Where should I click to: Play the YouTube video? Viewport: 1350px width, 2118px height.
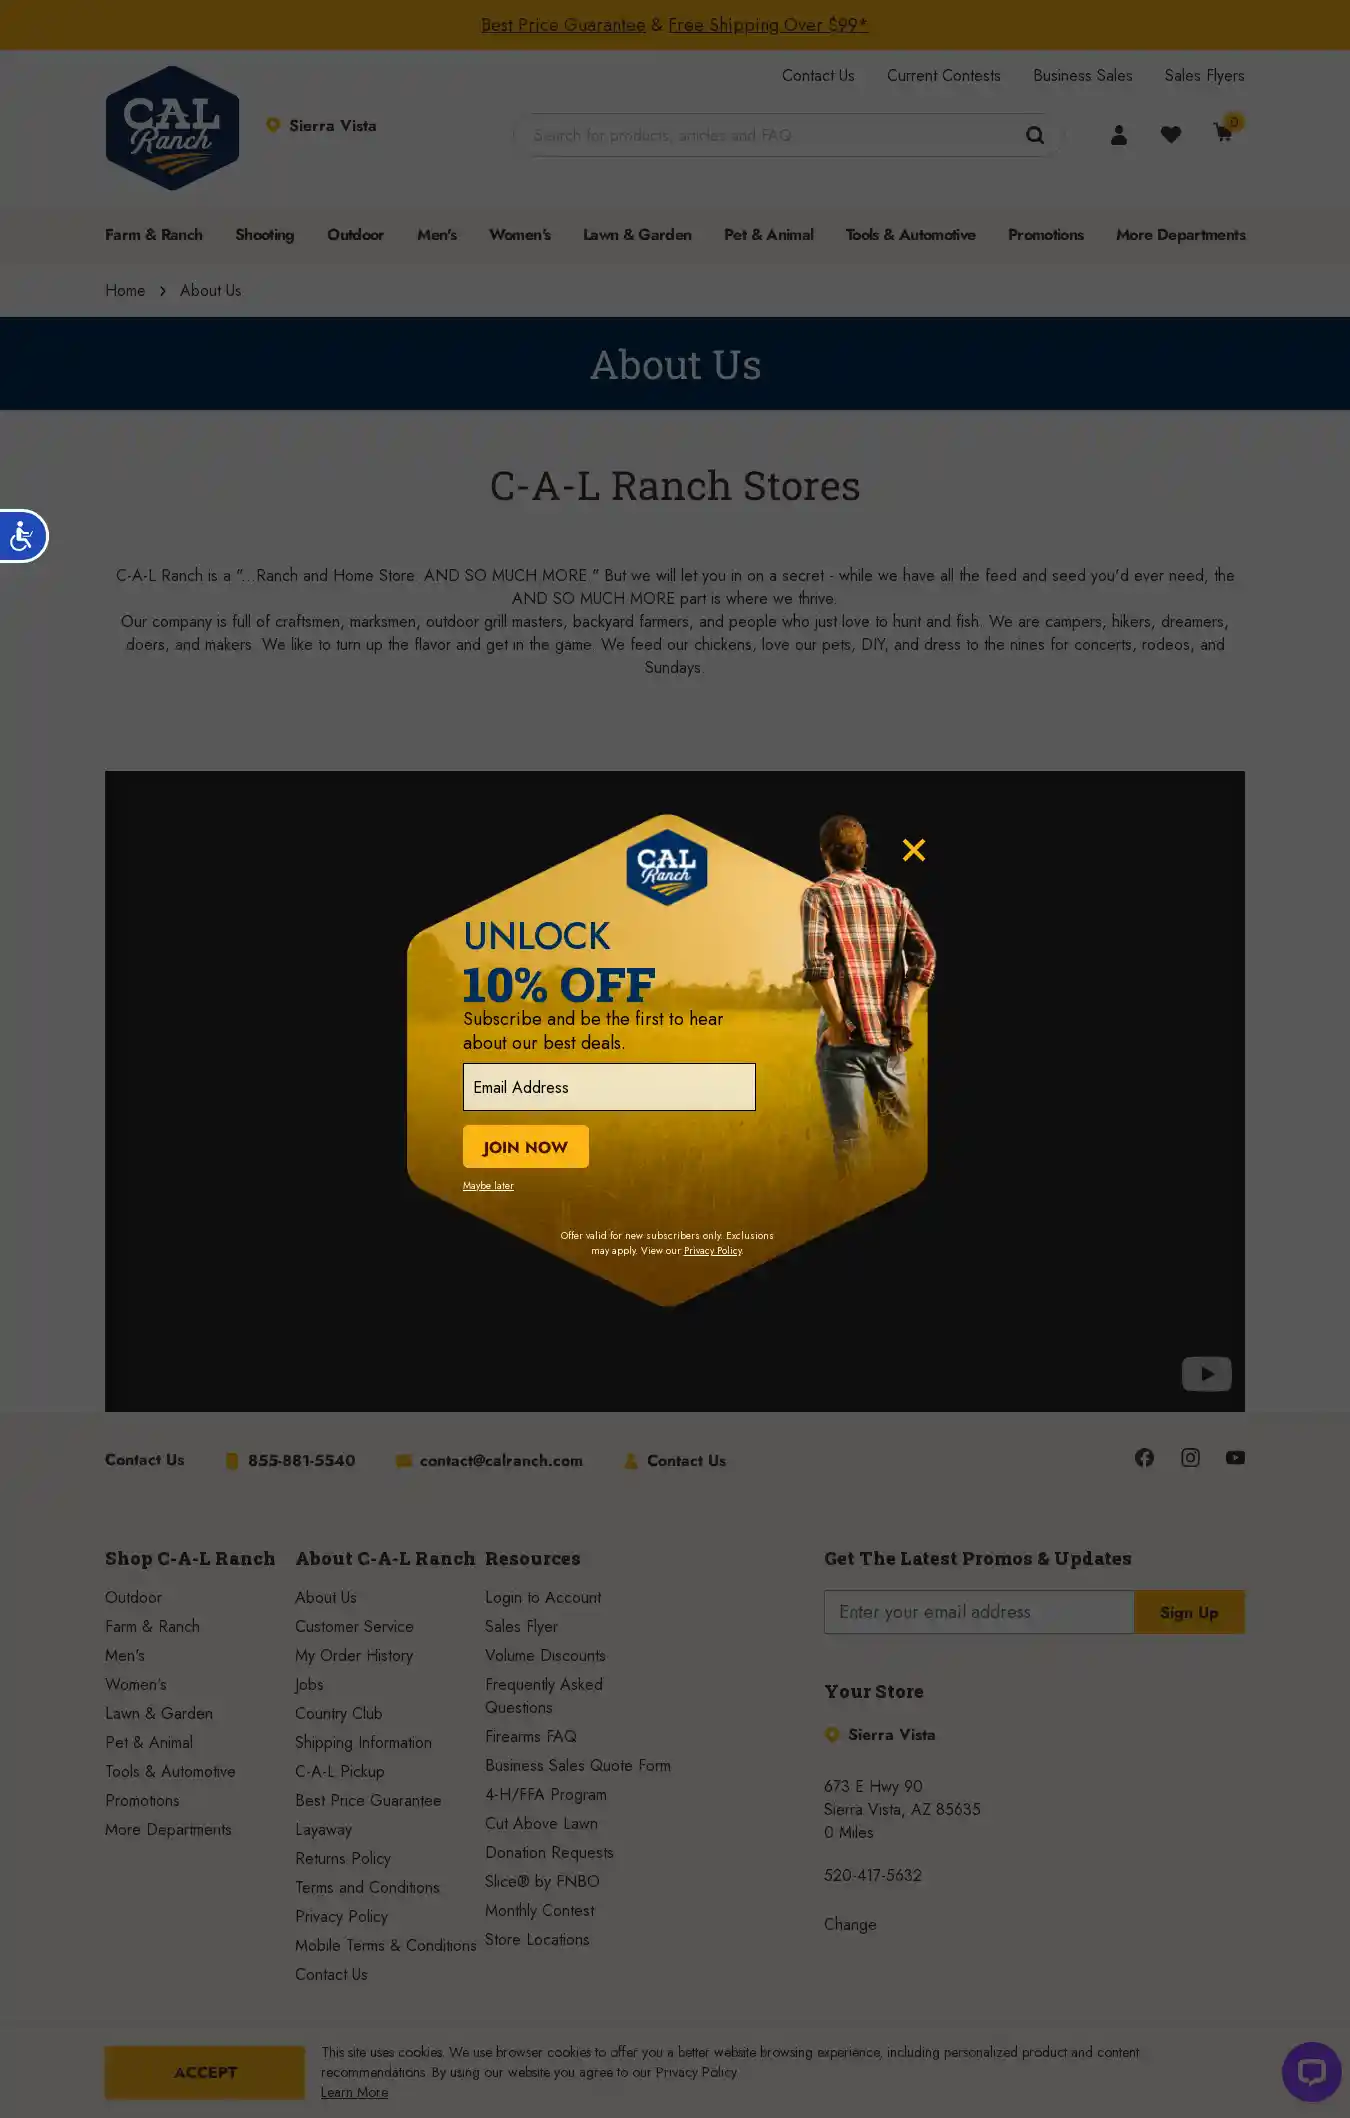coord(1206,1373)
